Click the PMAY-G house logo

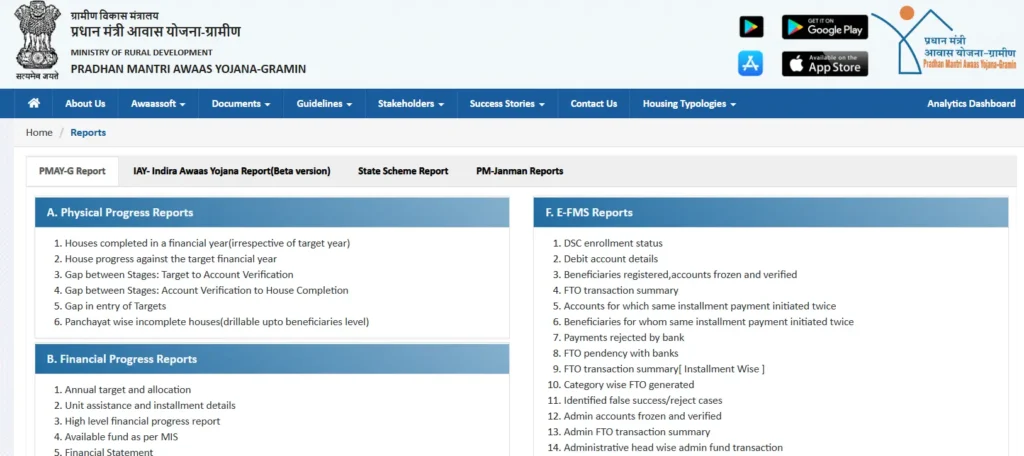(945, 41)
